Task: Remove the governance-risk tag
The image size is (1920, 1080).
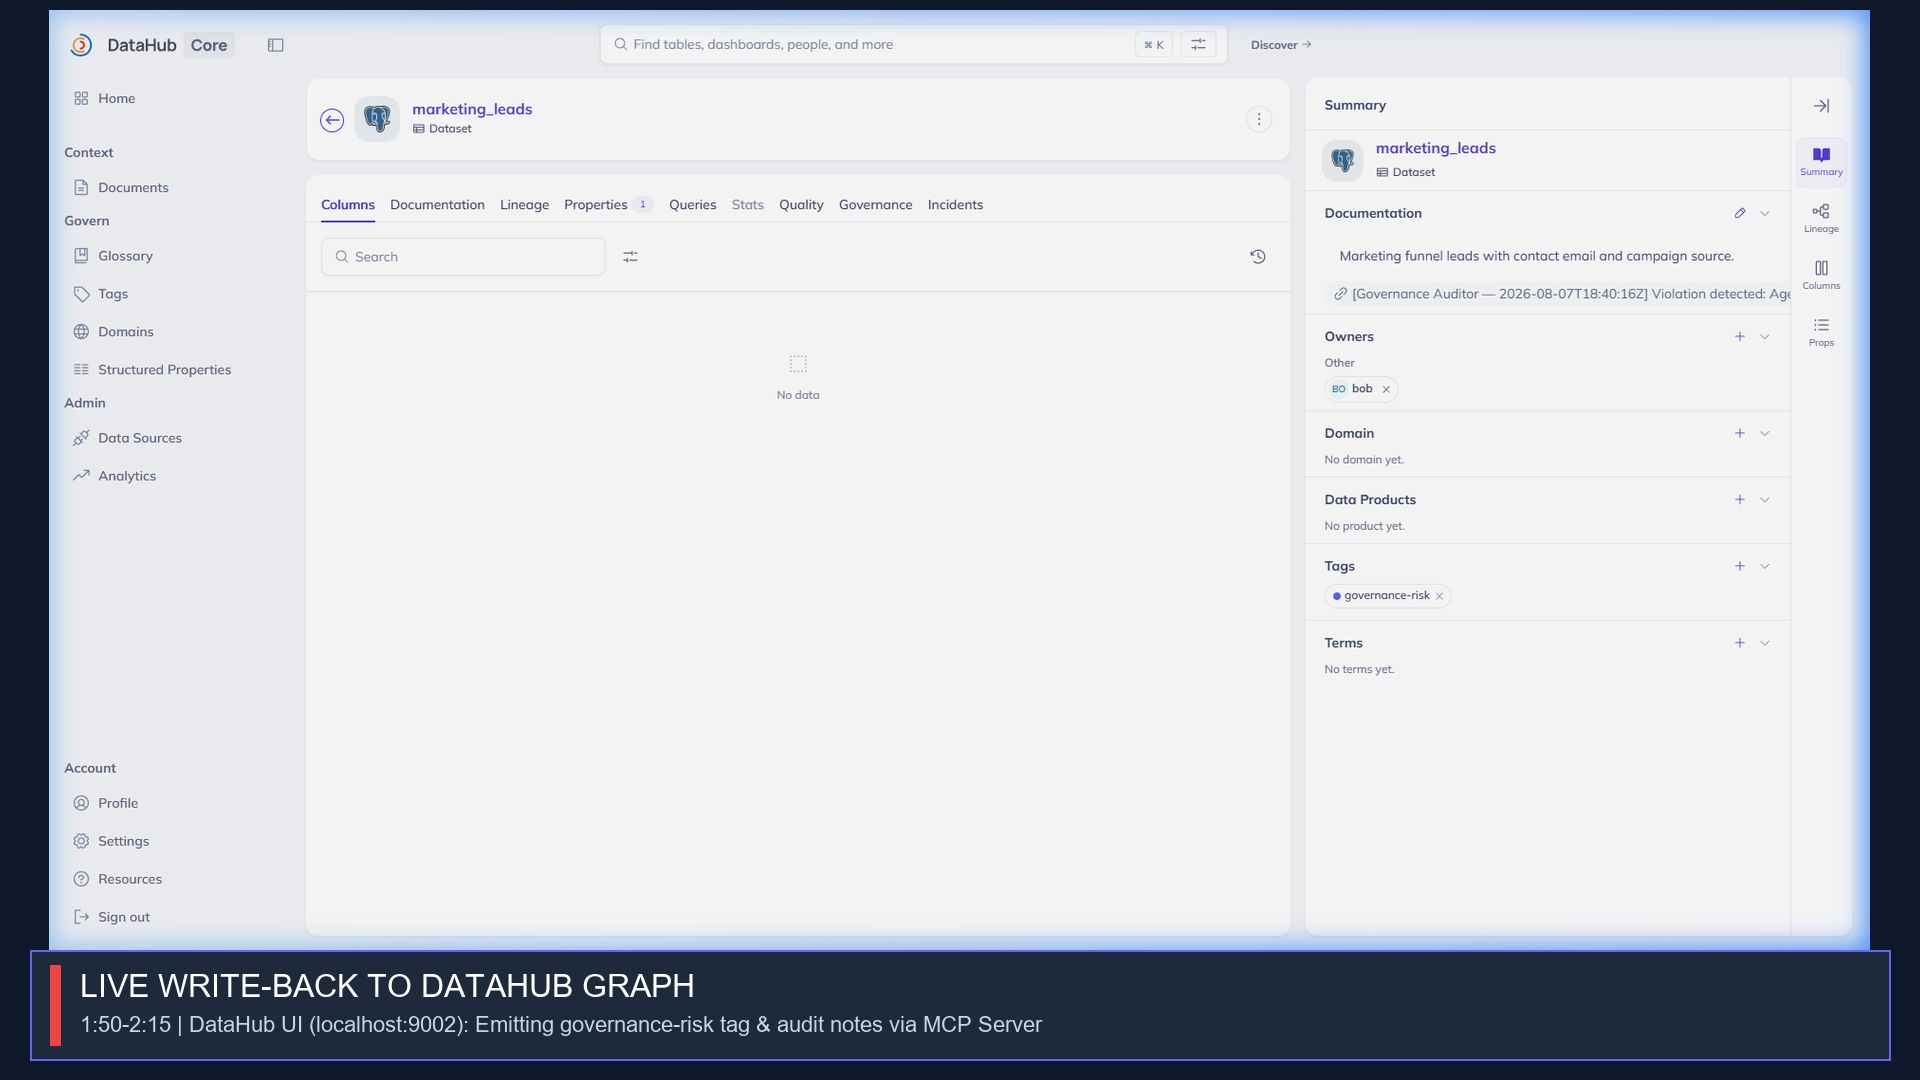Action: (1440, 596)
